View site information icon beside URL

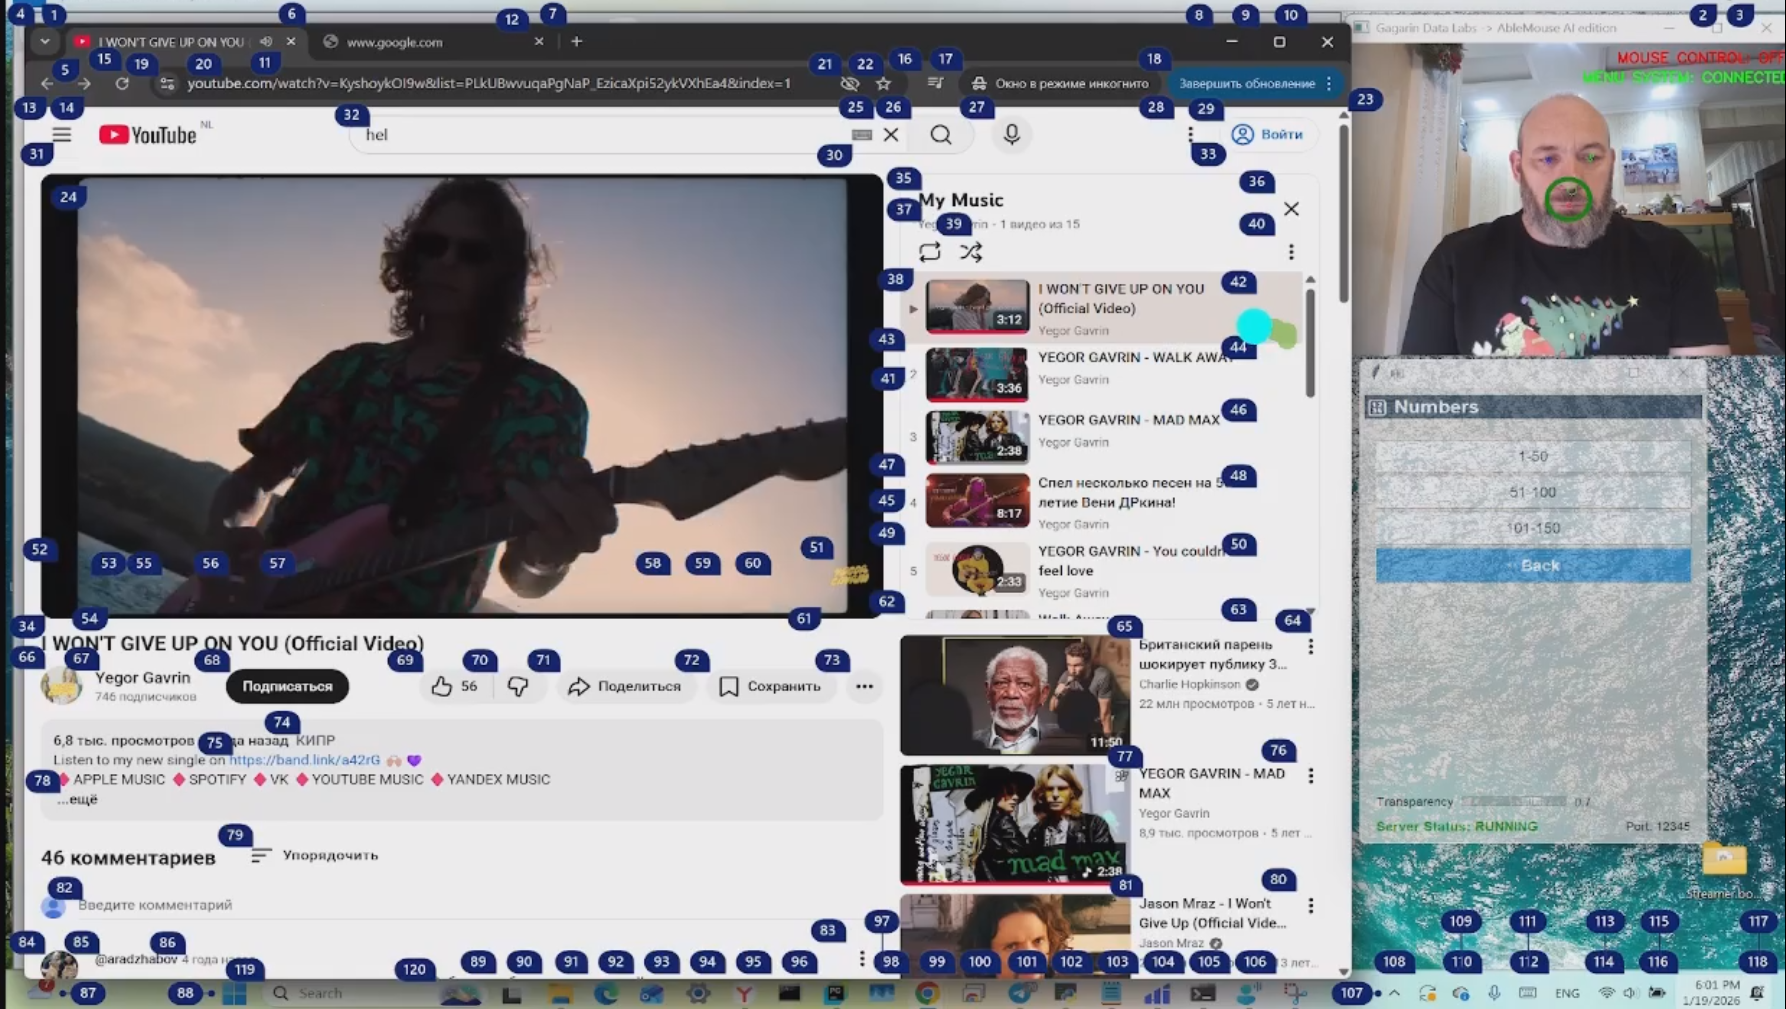coord(167,84)
